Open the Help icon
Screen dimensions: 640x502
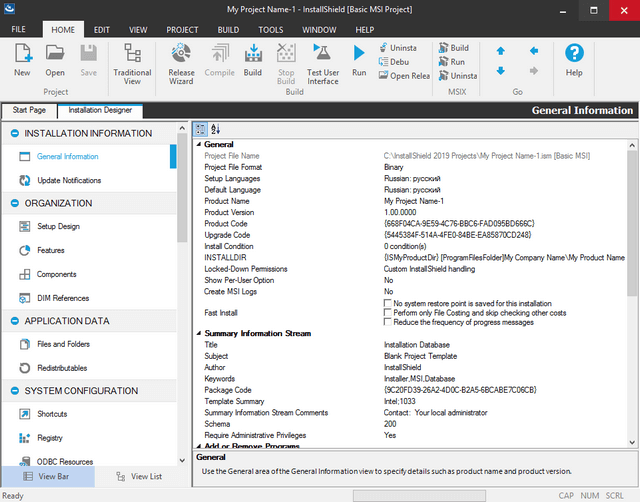tap(574, 59)
